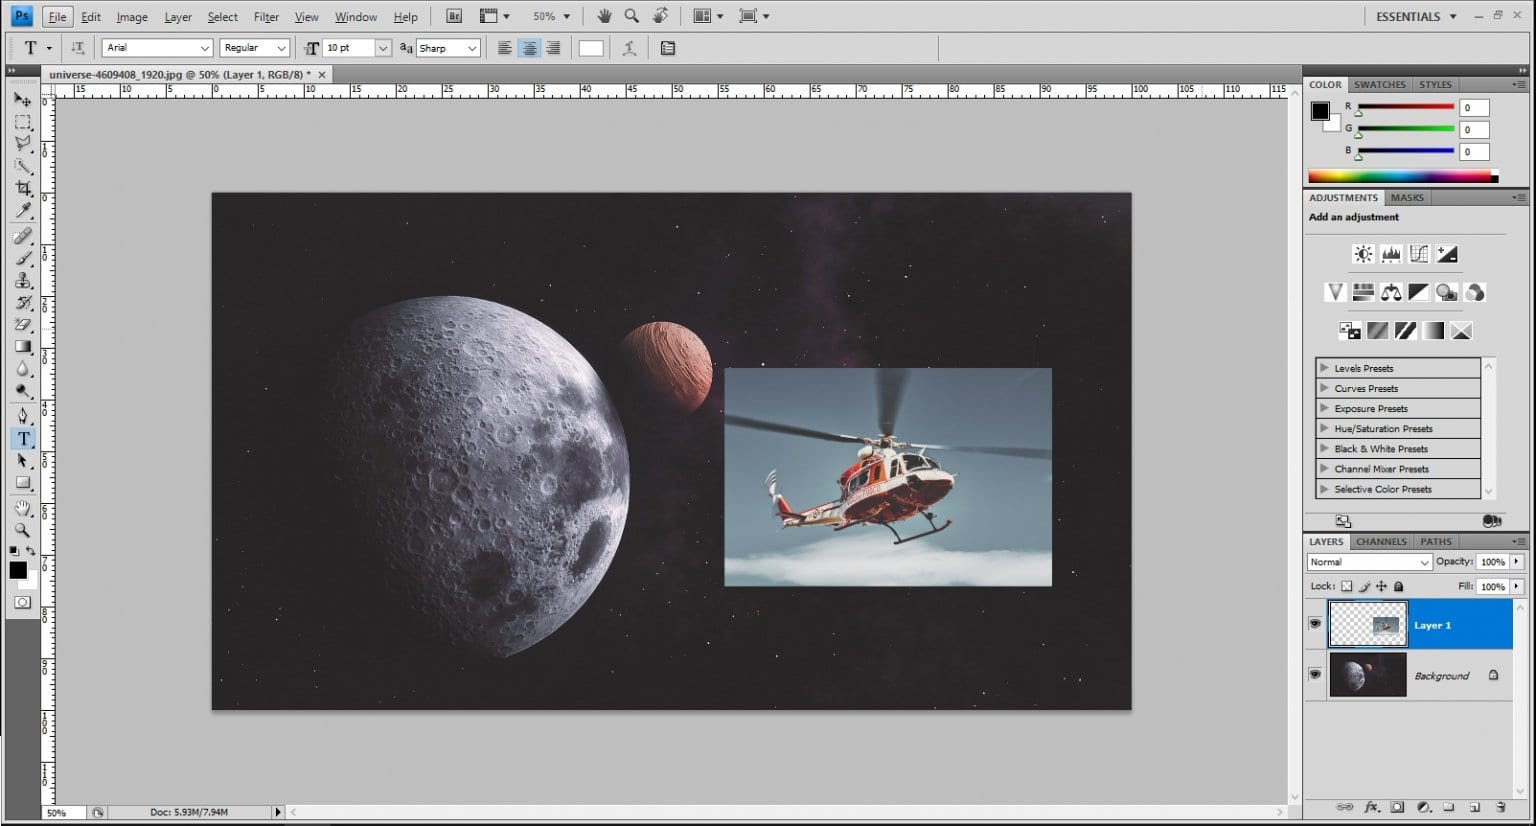Set center text alignment

coord(529,47)
